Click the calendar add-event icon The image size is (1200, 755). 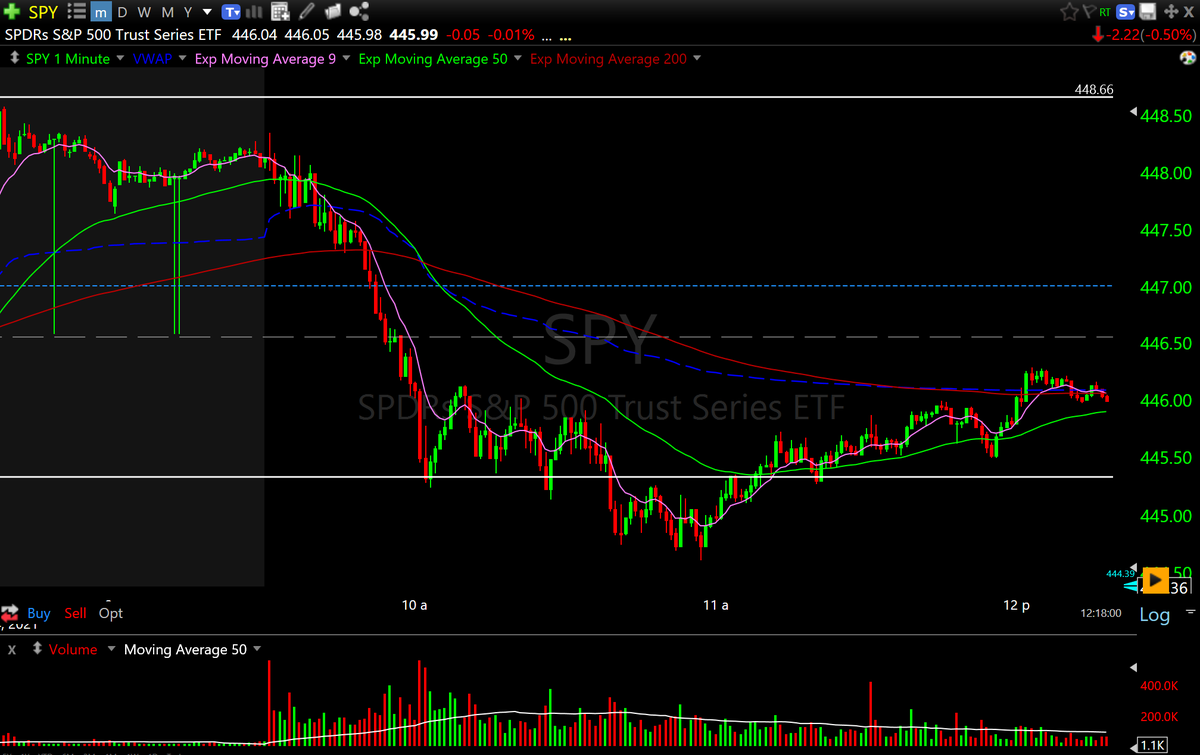pyautogui.click(x=280, y=12)
